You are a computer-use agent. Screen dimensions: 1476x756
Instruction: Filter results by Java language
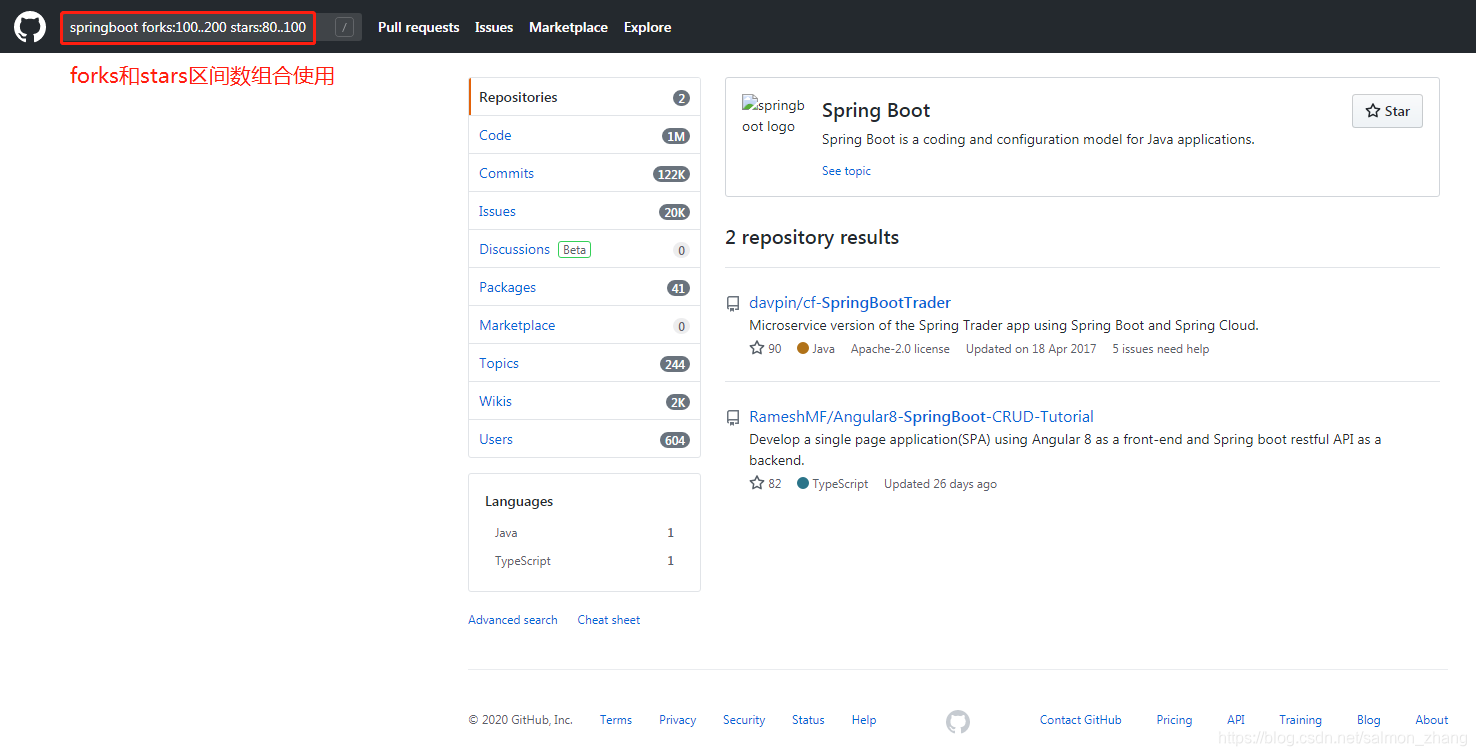(x=584, y=533)
